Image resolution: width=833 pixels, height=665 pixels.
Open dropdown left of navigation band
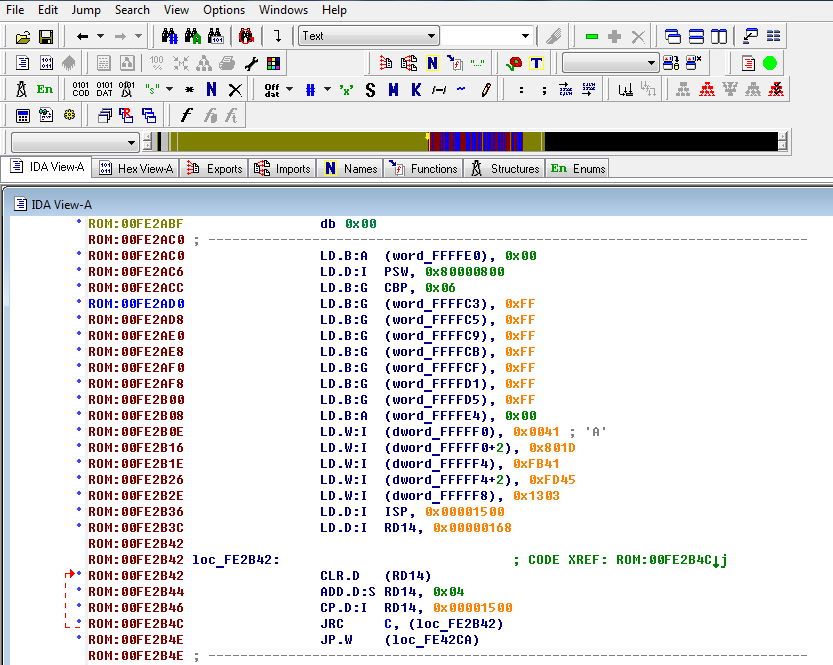pyautogui.click(x=131, y=142)
